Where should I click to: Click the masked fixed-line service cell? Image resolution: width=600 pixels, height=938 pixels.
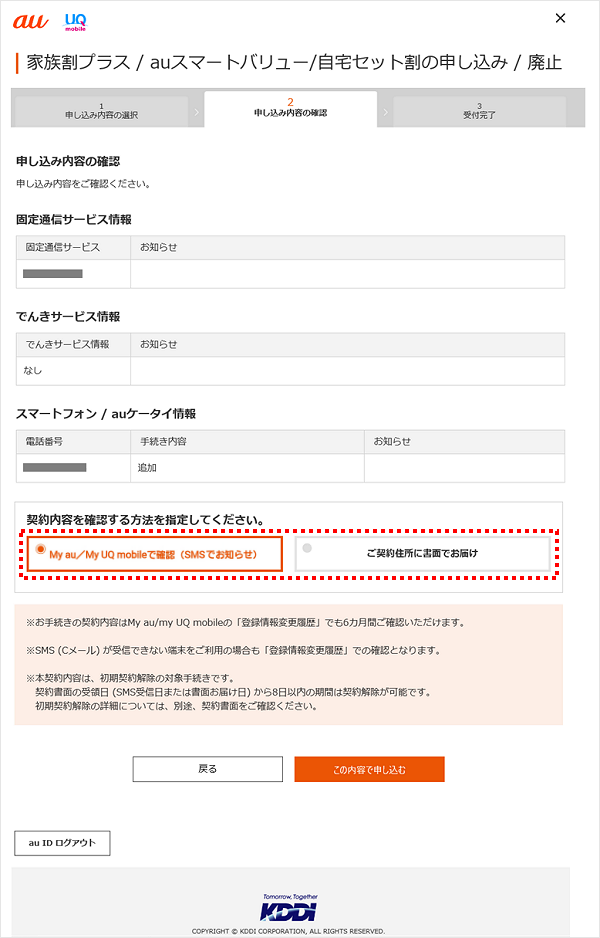pyautogui.click(x=74, y=274)
